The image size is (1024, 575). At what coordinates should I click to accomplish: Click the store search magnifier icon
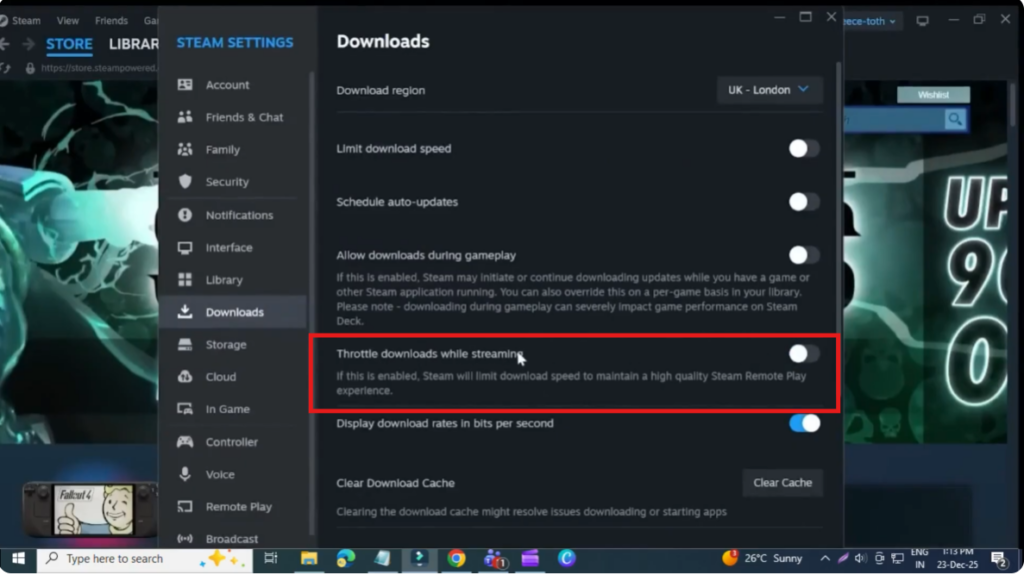coord(955,120)
